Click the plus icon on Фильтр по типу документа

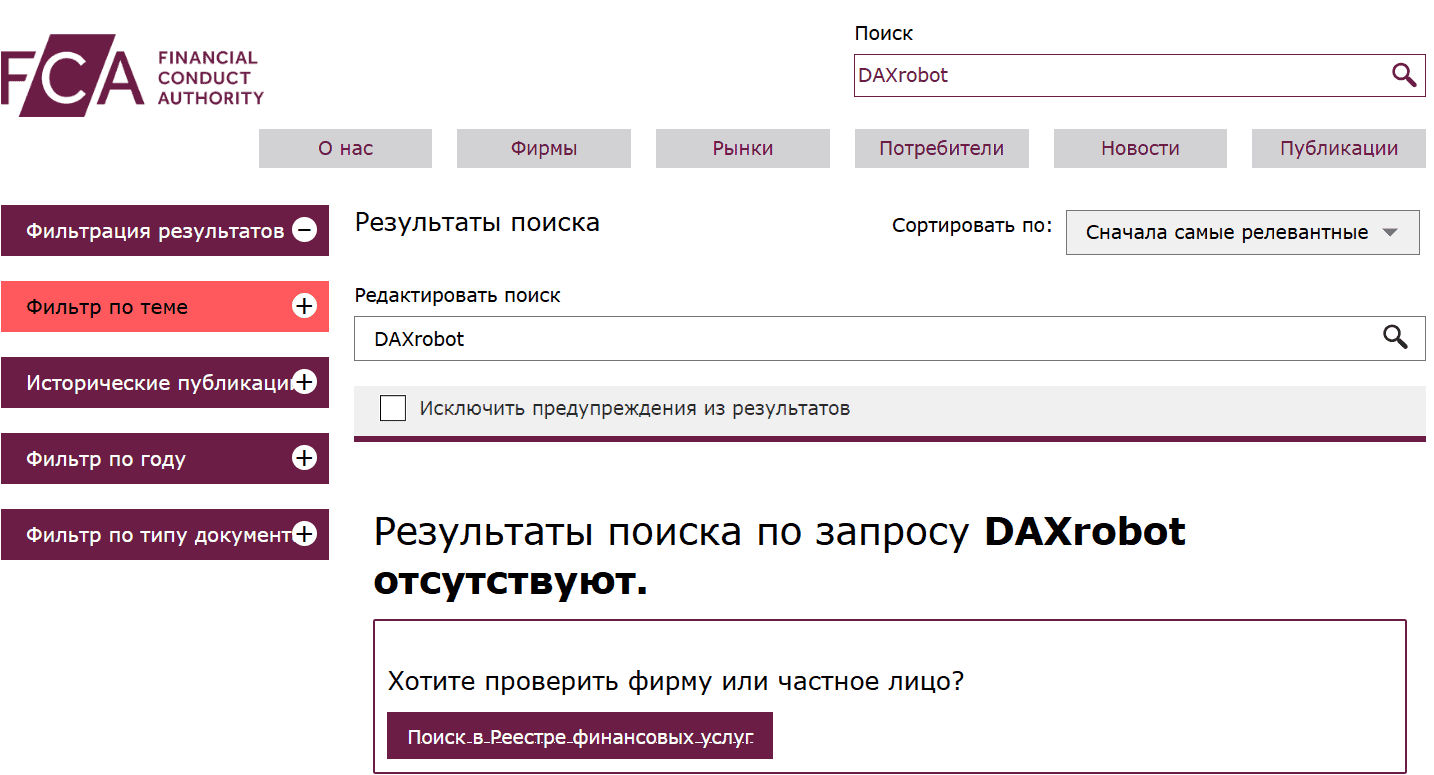click(303, 534)
